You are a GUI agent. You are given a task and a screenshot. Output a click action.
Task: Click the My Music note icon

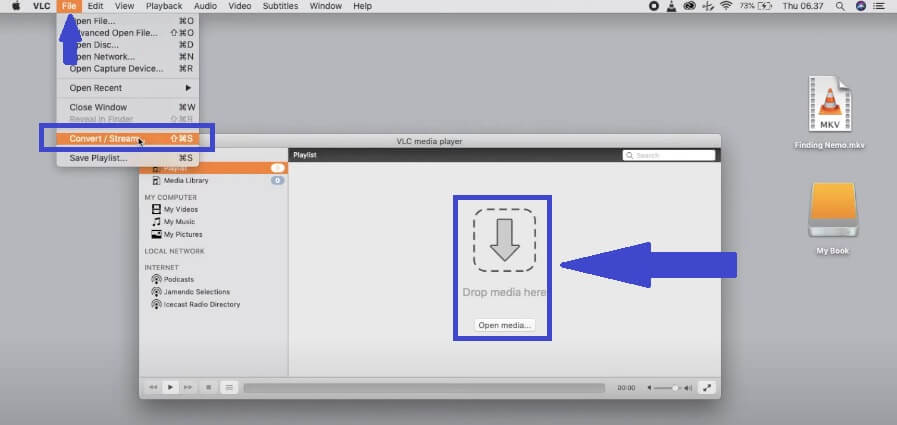pyautogui.click(x=156, y=221)
